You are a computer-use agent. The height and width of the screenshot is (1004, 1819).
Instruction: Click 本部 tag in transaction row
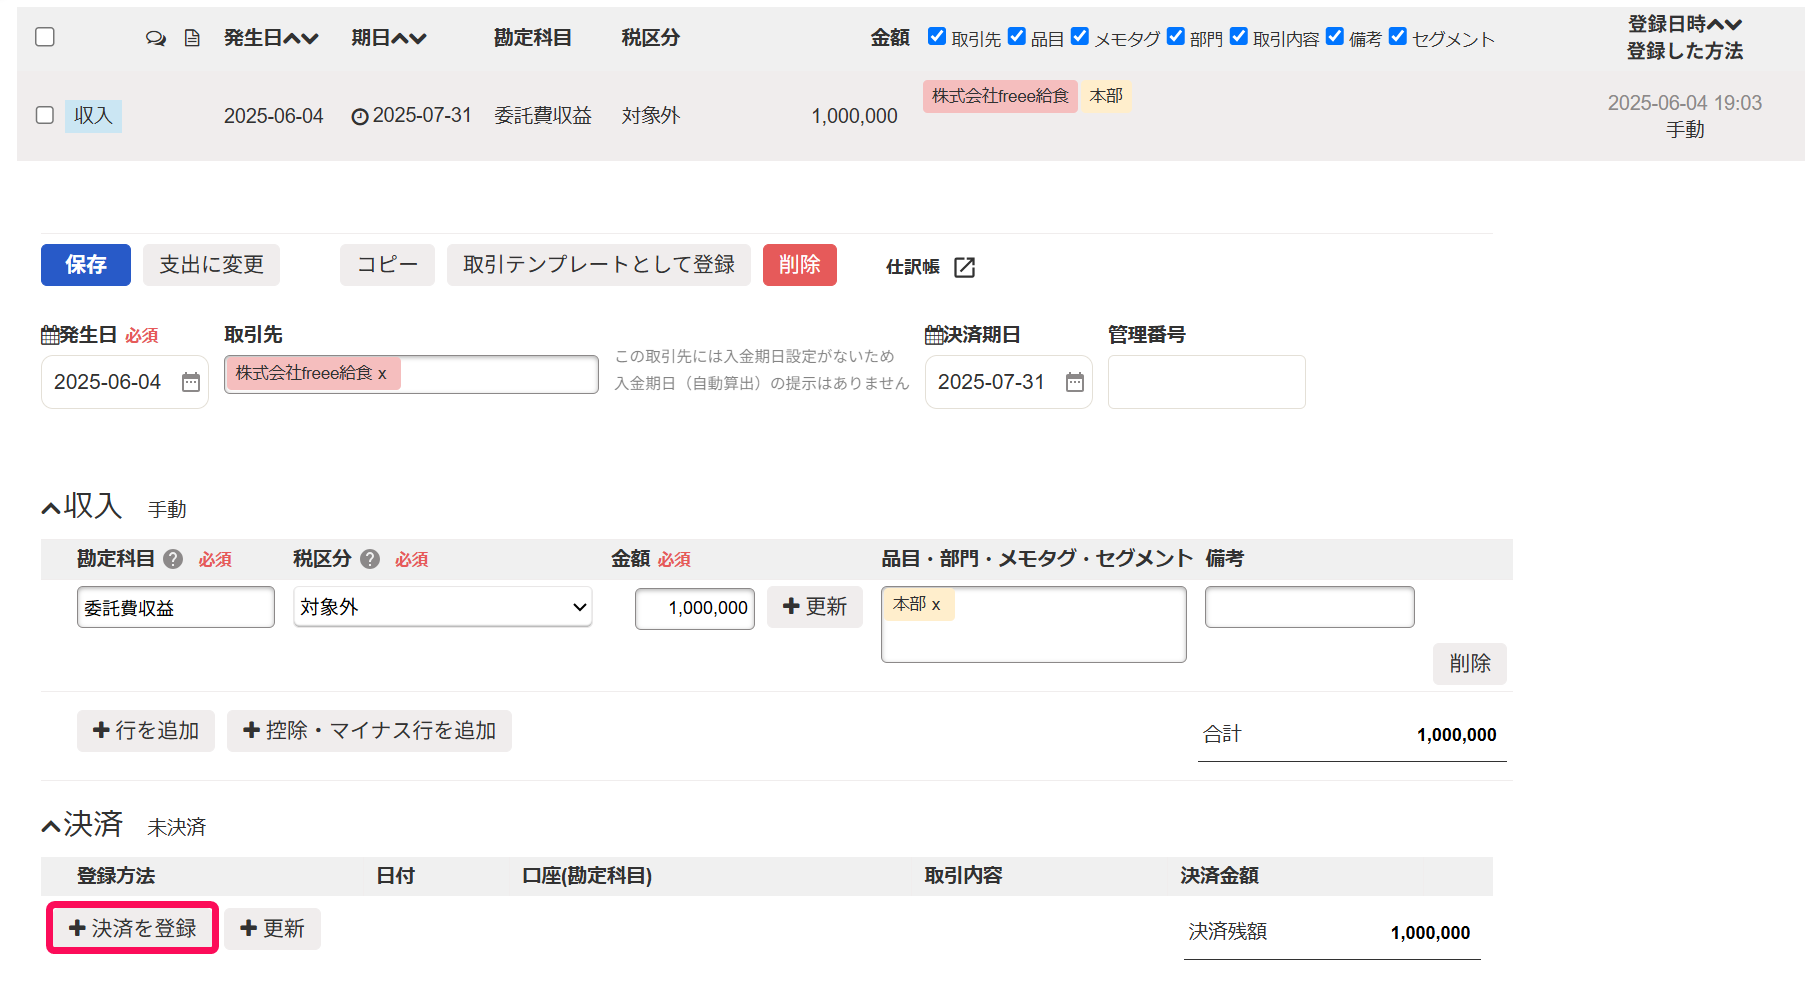(1106, 96)
